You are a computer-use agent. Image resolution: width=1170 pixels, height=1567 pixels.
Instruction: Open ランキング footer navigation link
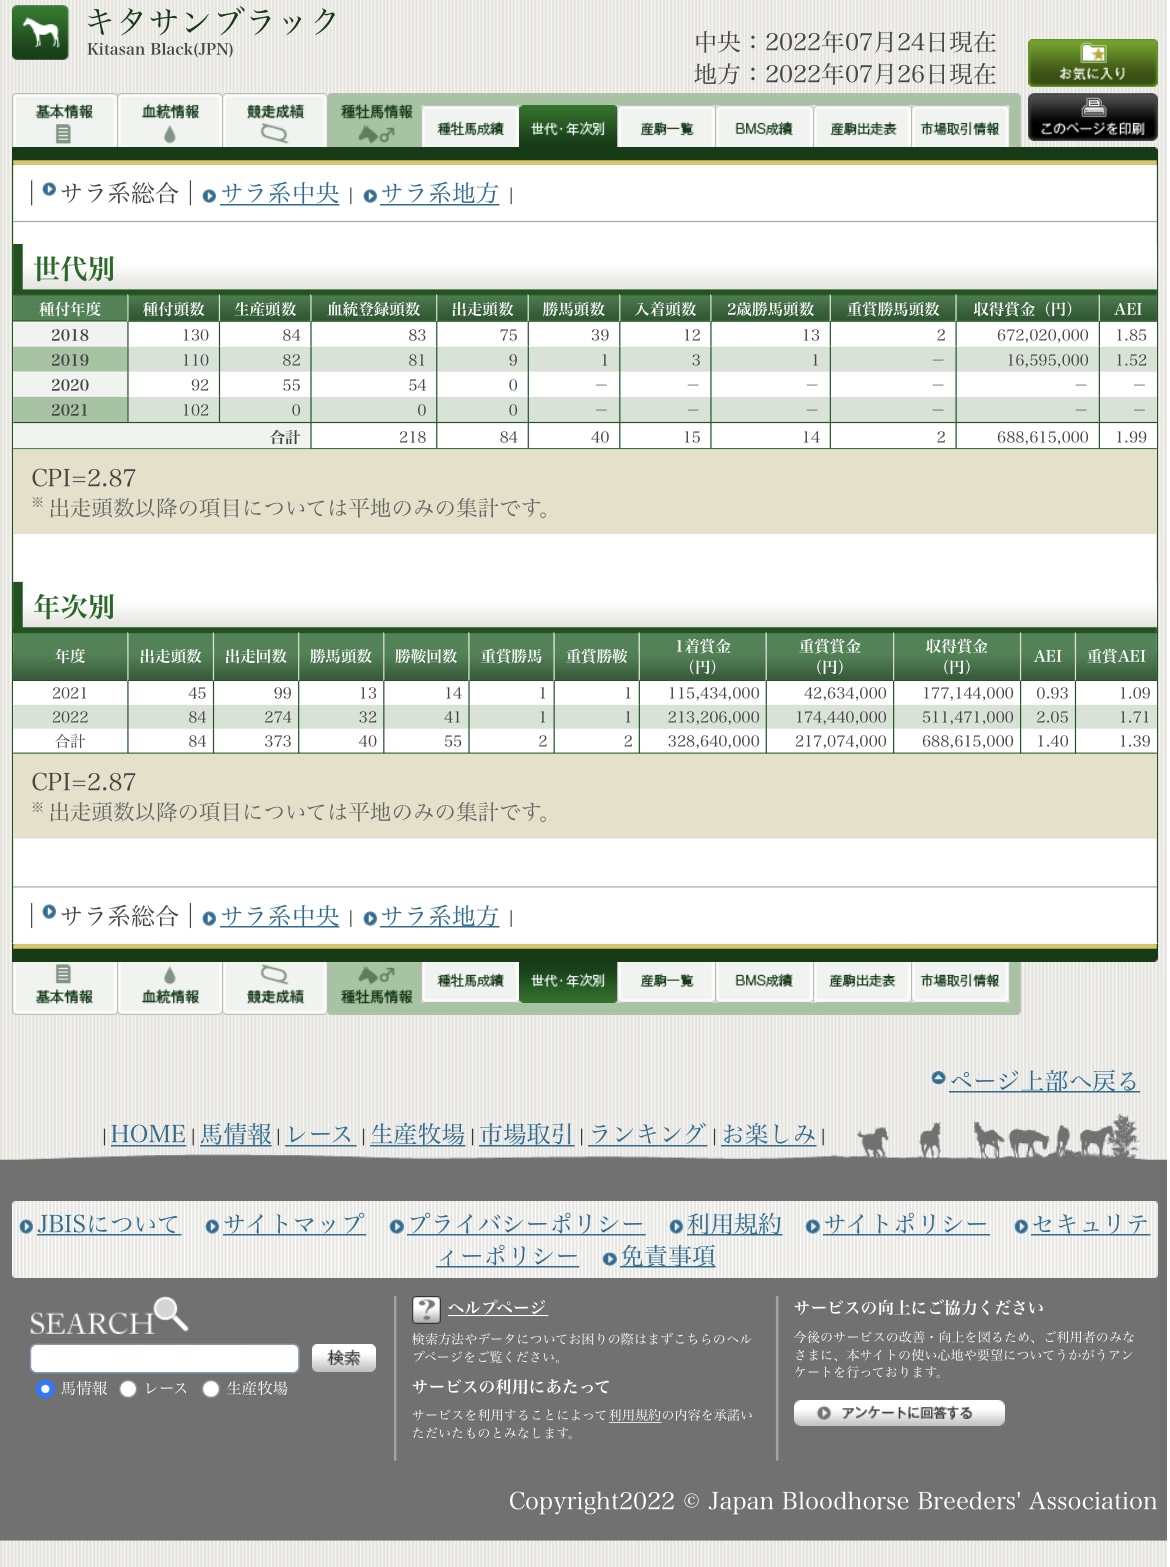coord(648,1134)
